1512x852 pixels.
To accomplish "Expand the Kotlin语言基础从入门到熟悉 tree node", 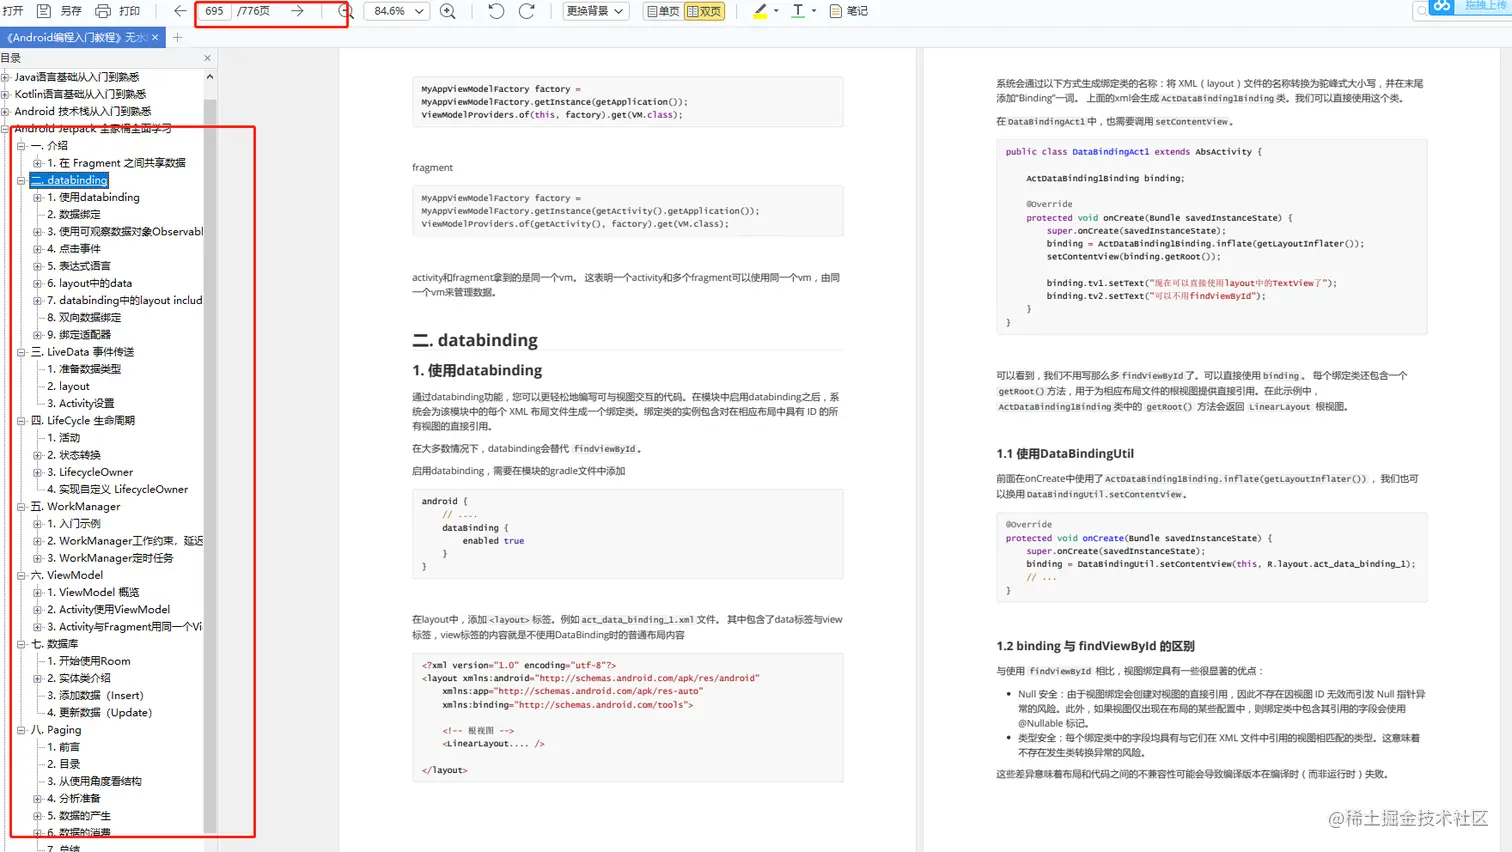I will pyautogui.click(x=6, y=94).
